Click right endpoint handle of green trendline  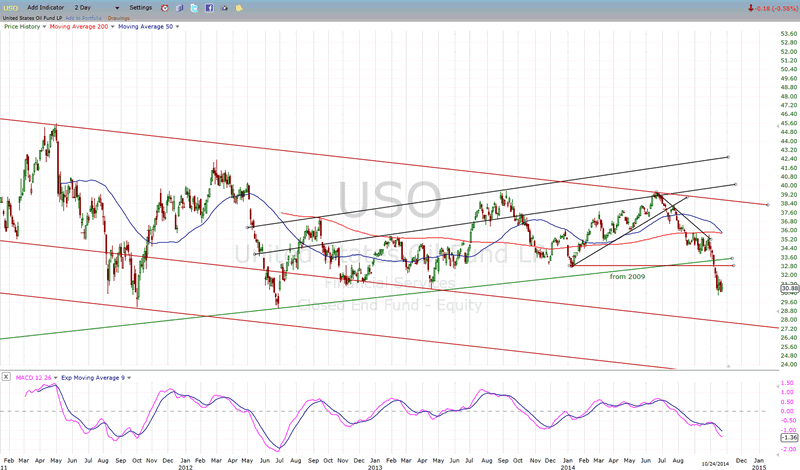pos(732,258)
